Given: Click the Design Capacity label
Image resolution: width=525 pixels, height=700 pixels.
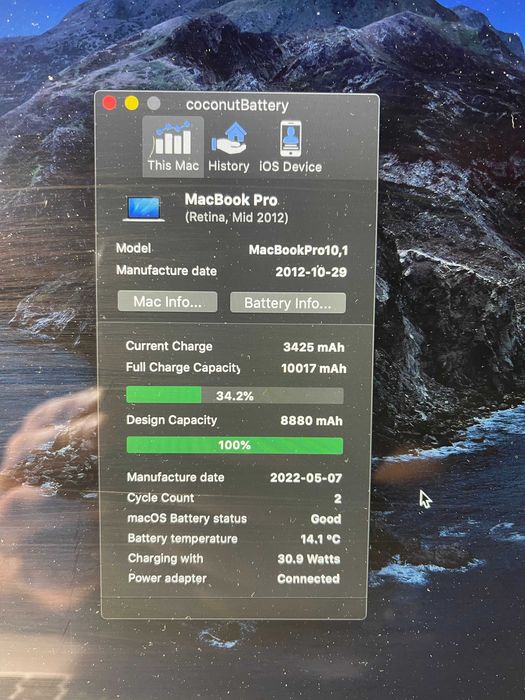Looking at the screenshot, I should [x=172, y=420].
